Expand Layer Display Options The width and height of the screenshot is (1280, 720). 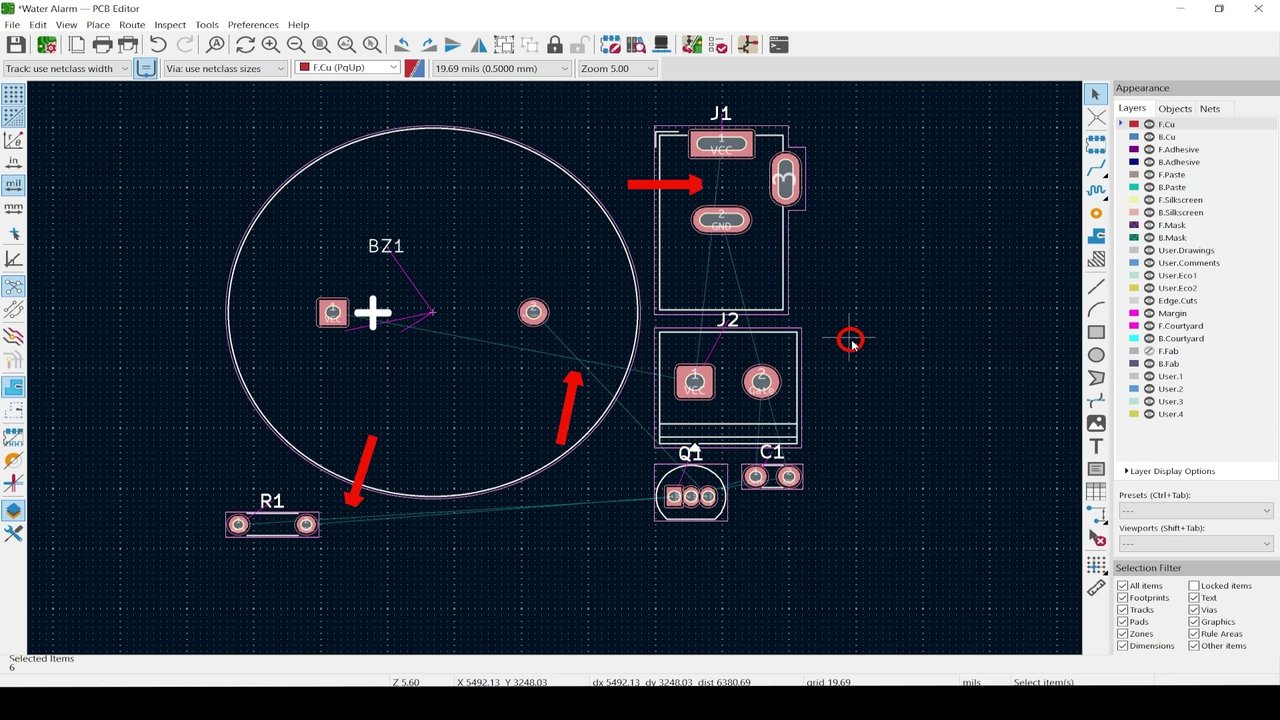[1170, 471]
